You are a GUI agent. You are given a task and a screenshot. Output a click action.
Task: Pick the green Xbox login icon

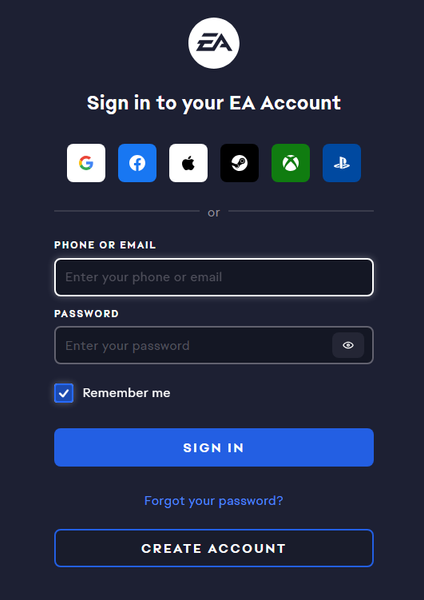click(290, 163)
